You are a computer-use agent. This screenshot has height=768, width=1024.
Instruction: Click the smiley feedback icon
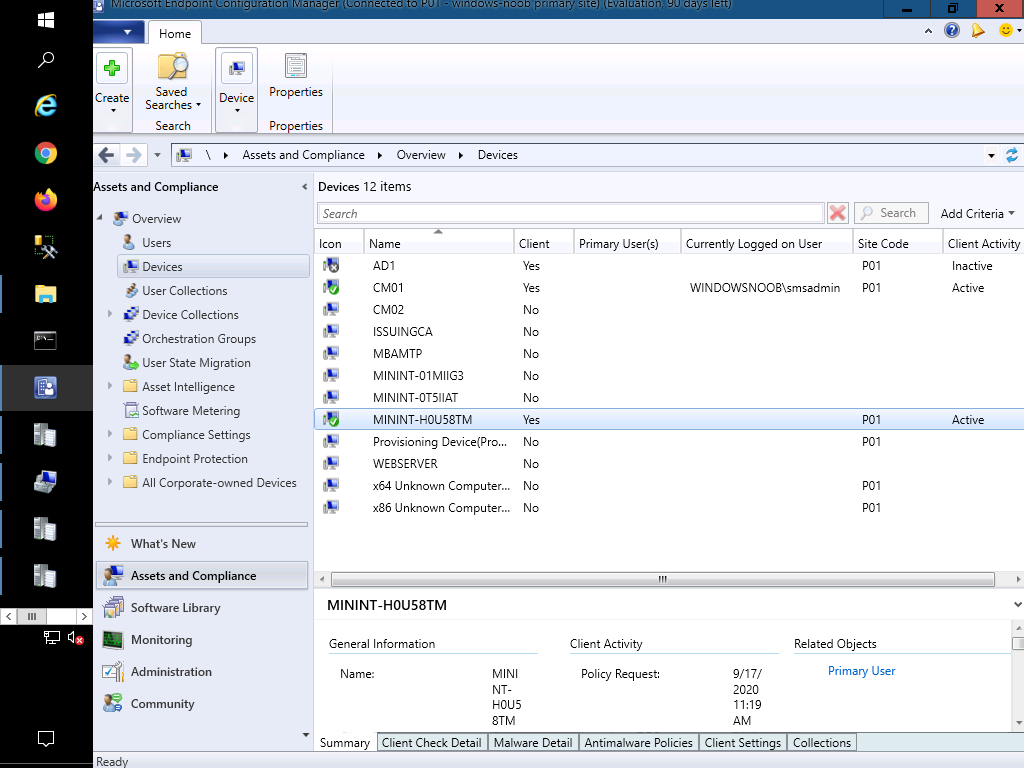click(x=1006, y=30)
